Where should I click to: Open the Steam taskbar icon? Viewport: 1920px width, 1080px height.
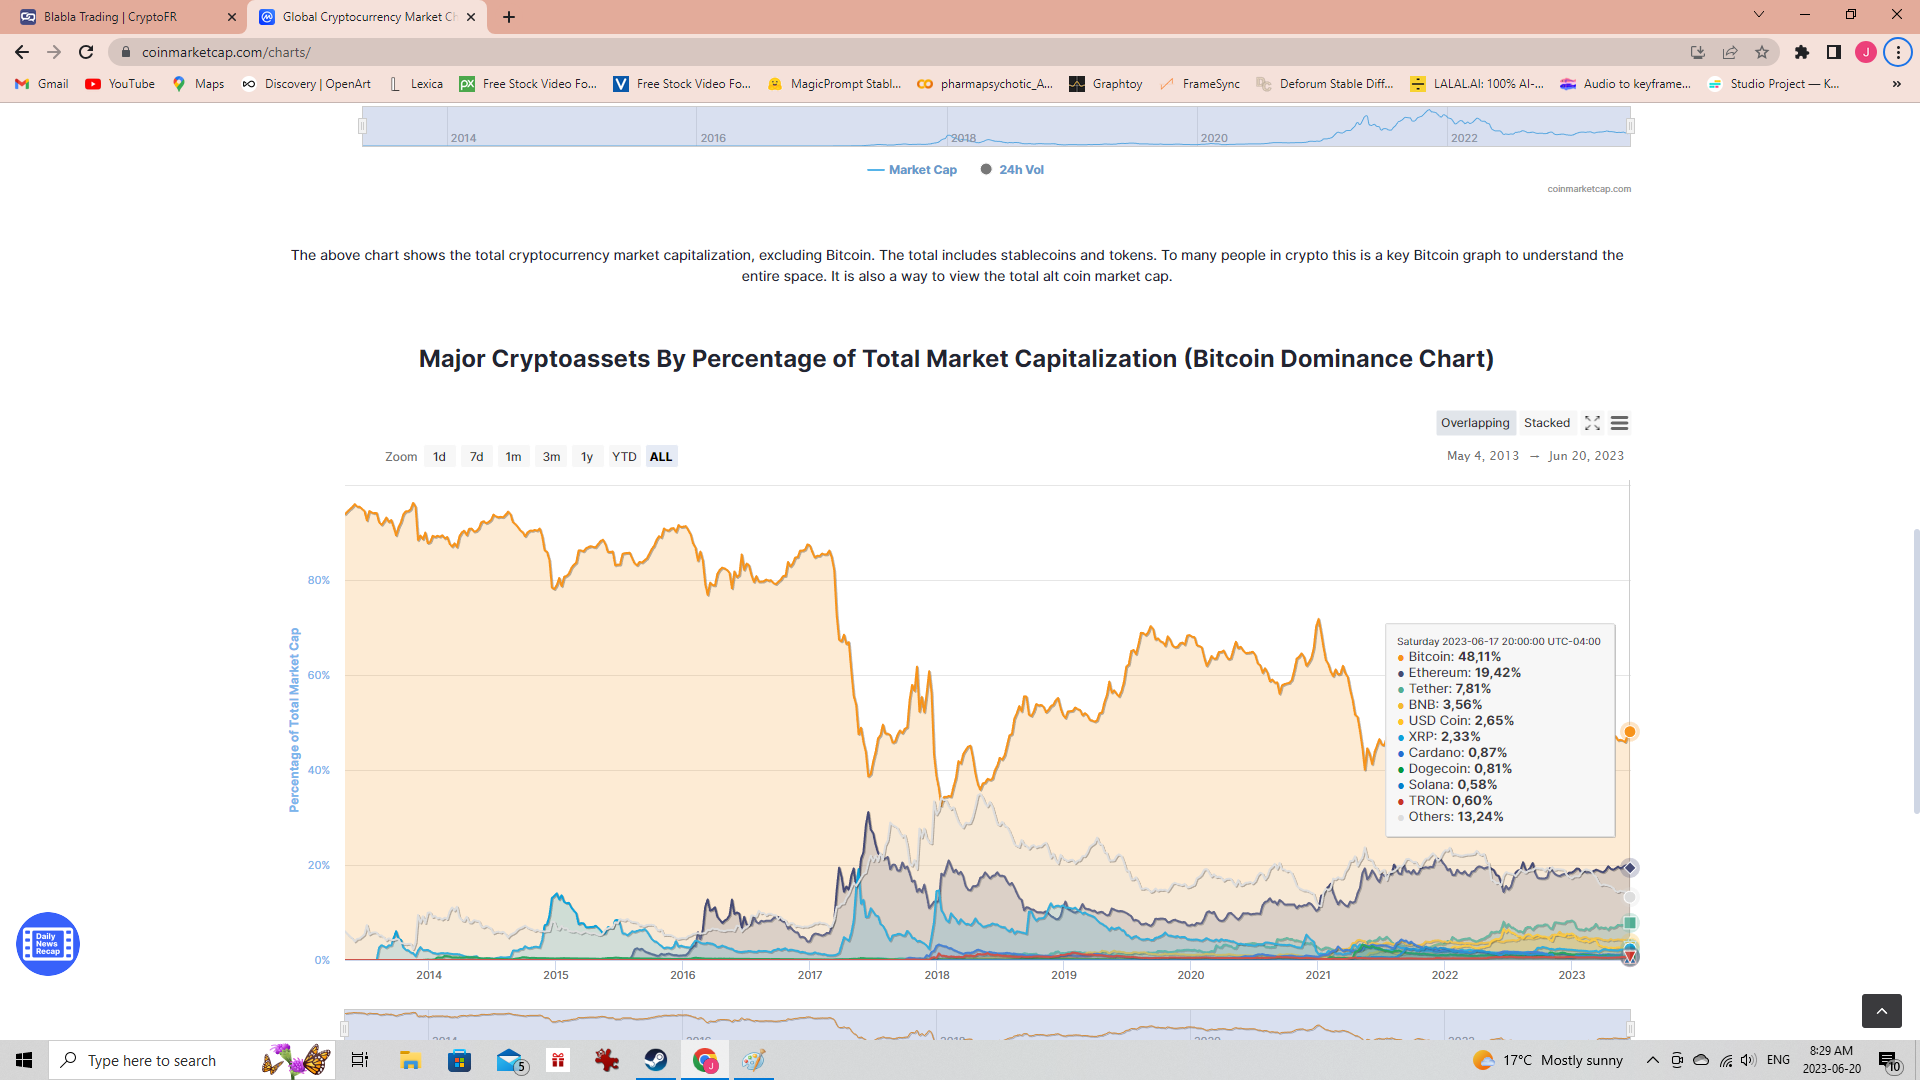tap(656, 1060)
